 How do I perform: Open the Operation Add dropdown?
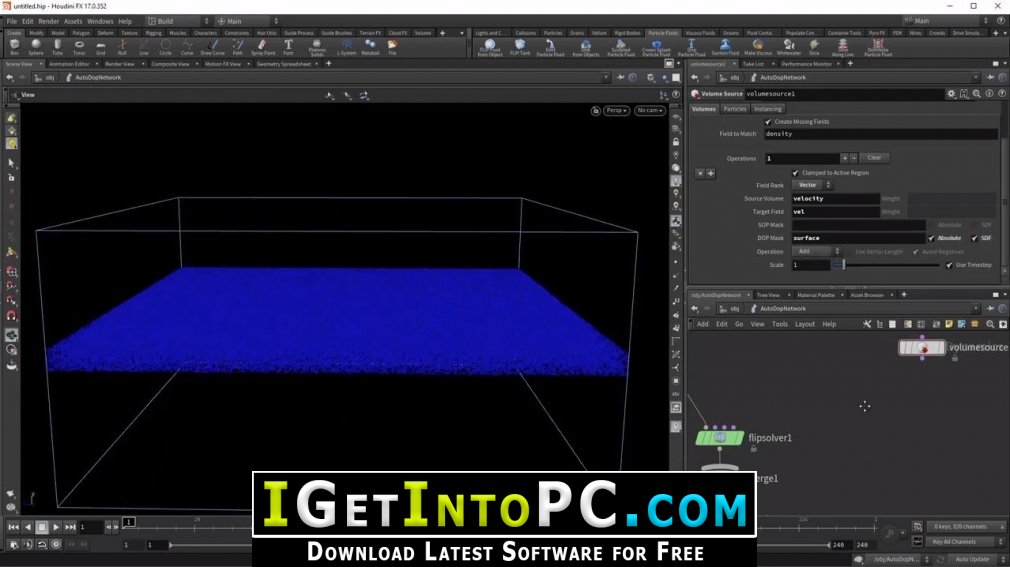816,251
